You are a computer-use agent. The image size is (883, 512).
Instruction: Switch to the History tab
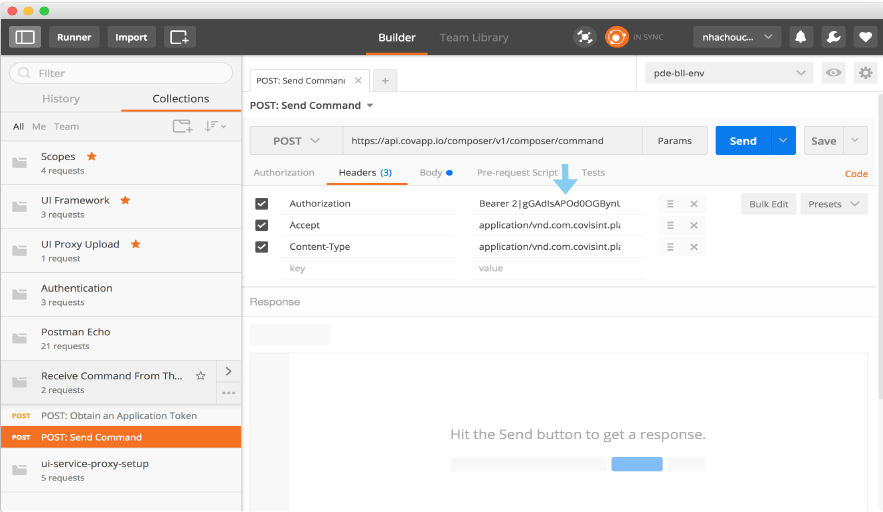[x=61, y=99]
